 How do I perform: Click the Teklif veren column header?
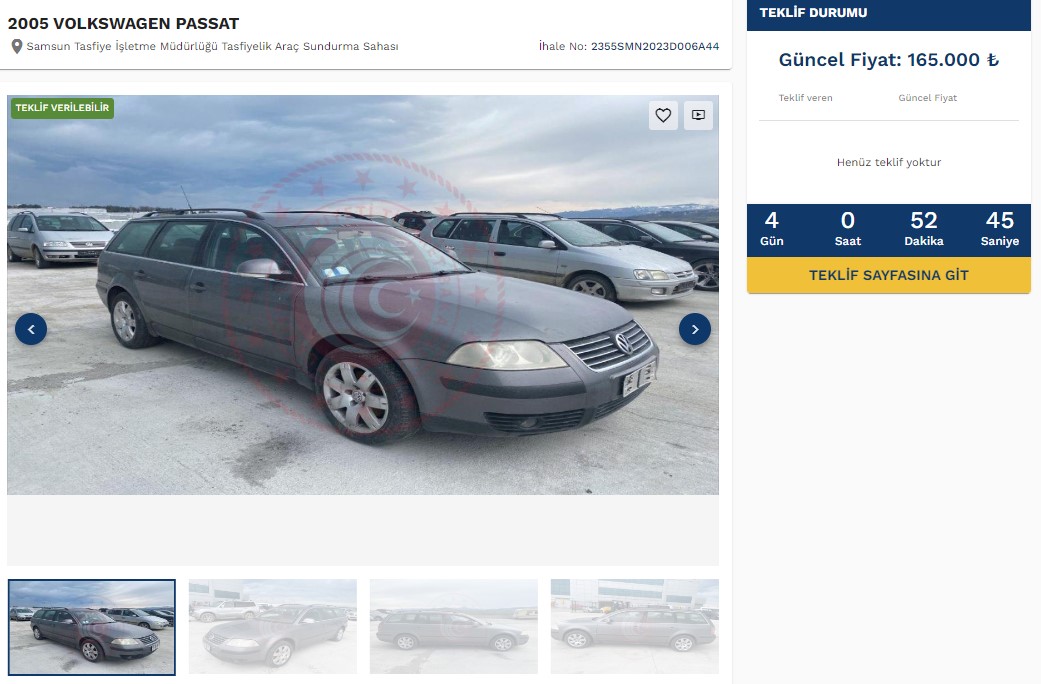coord(805,98)
